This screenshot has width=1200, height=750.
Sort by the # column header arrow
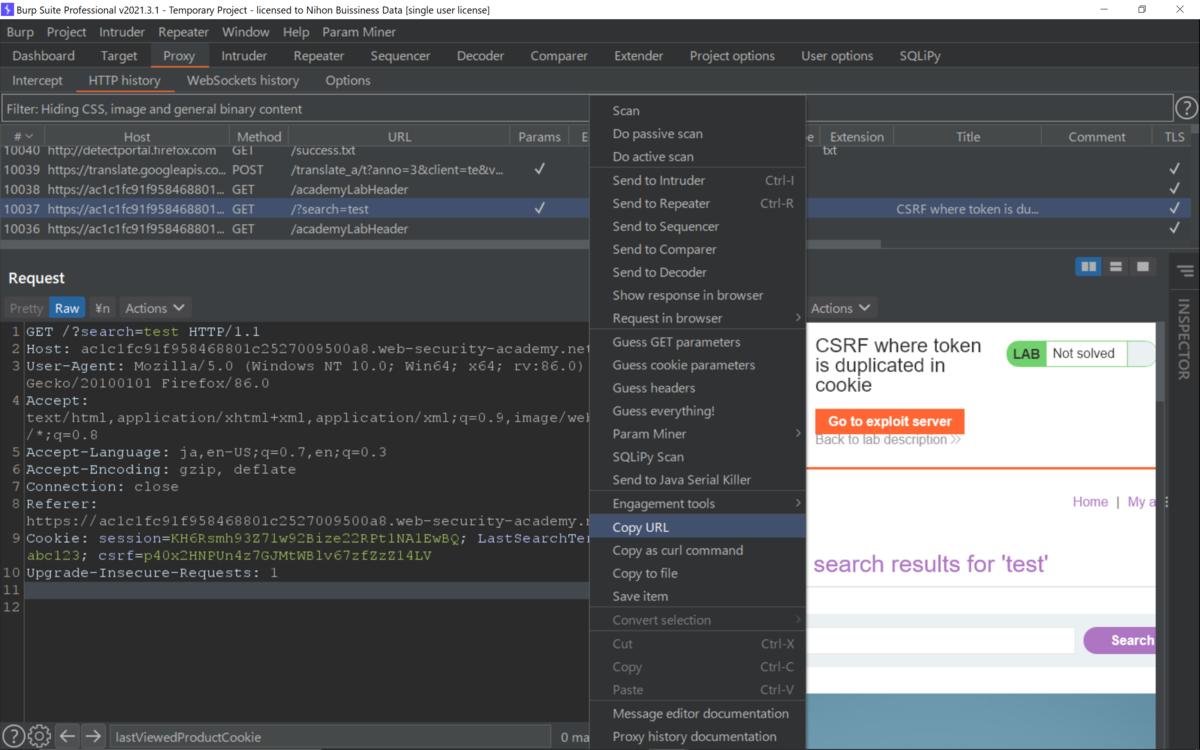(29, 137)
